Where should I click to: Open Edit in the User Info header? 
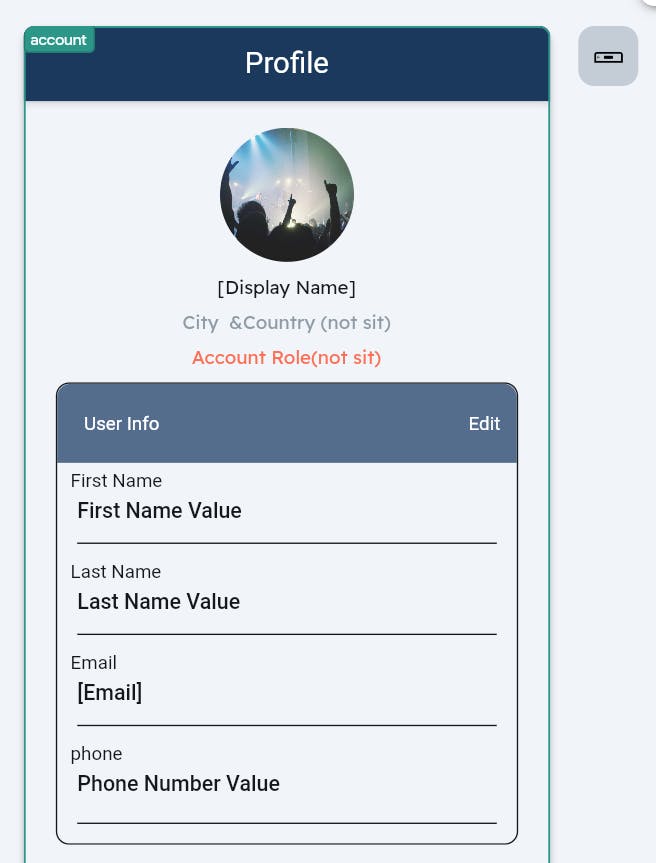[484, 423]
